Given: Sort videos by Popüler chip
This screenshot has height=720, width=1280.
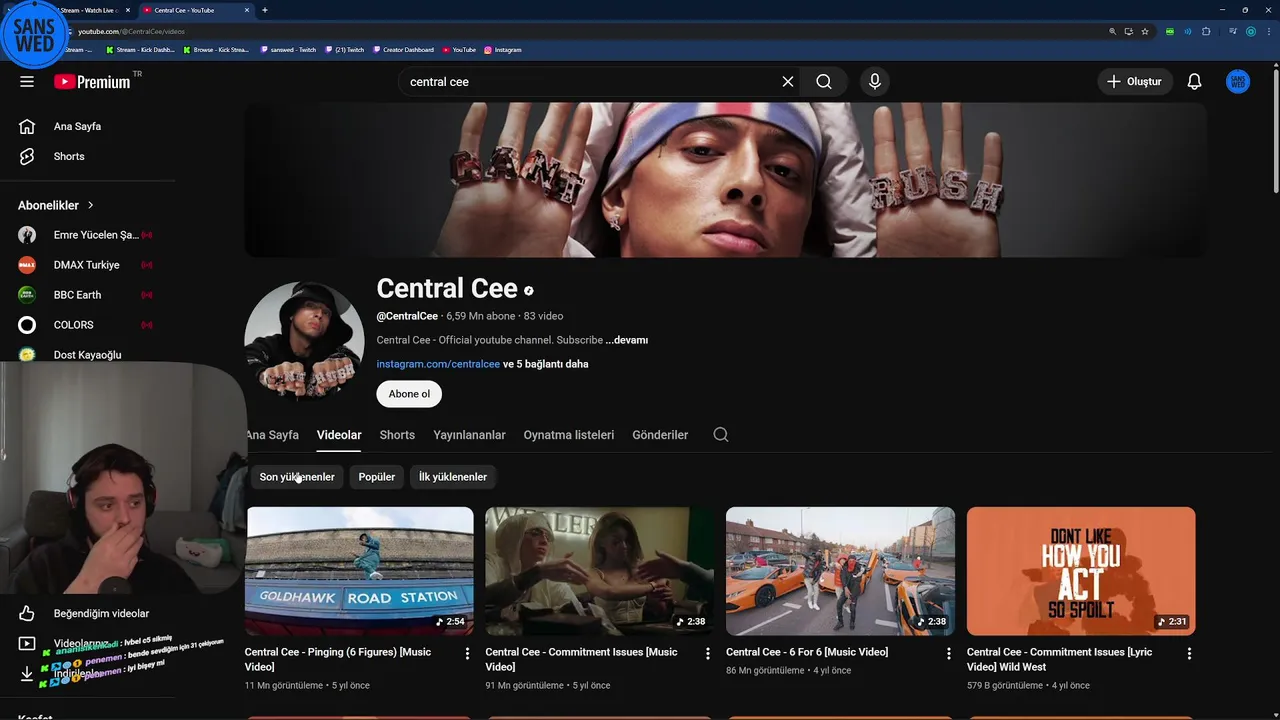Looking at the screenshot, I should click(377, 477).
